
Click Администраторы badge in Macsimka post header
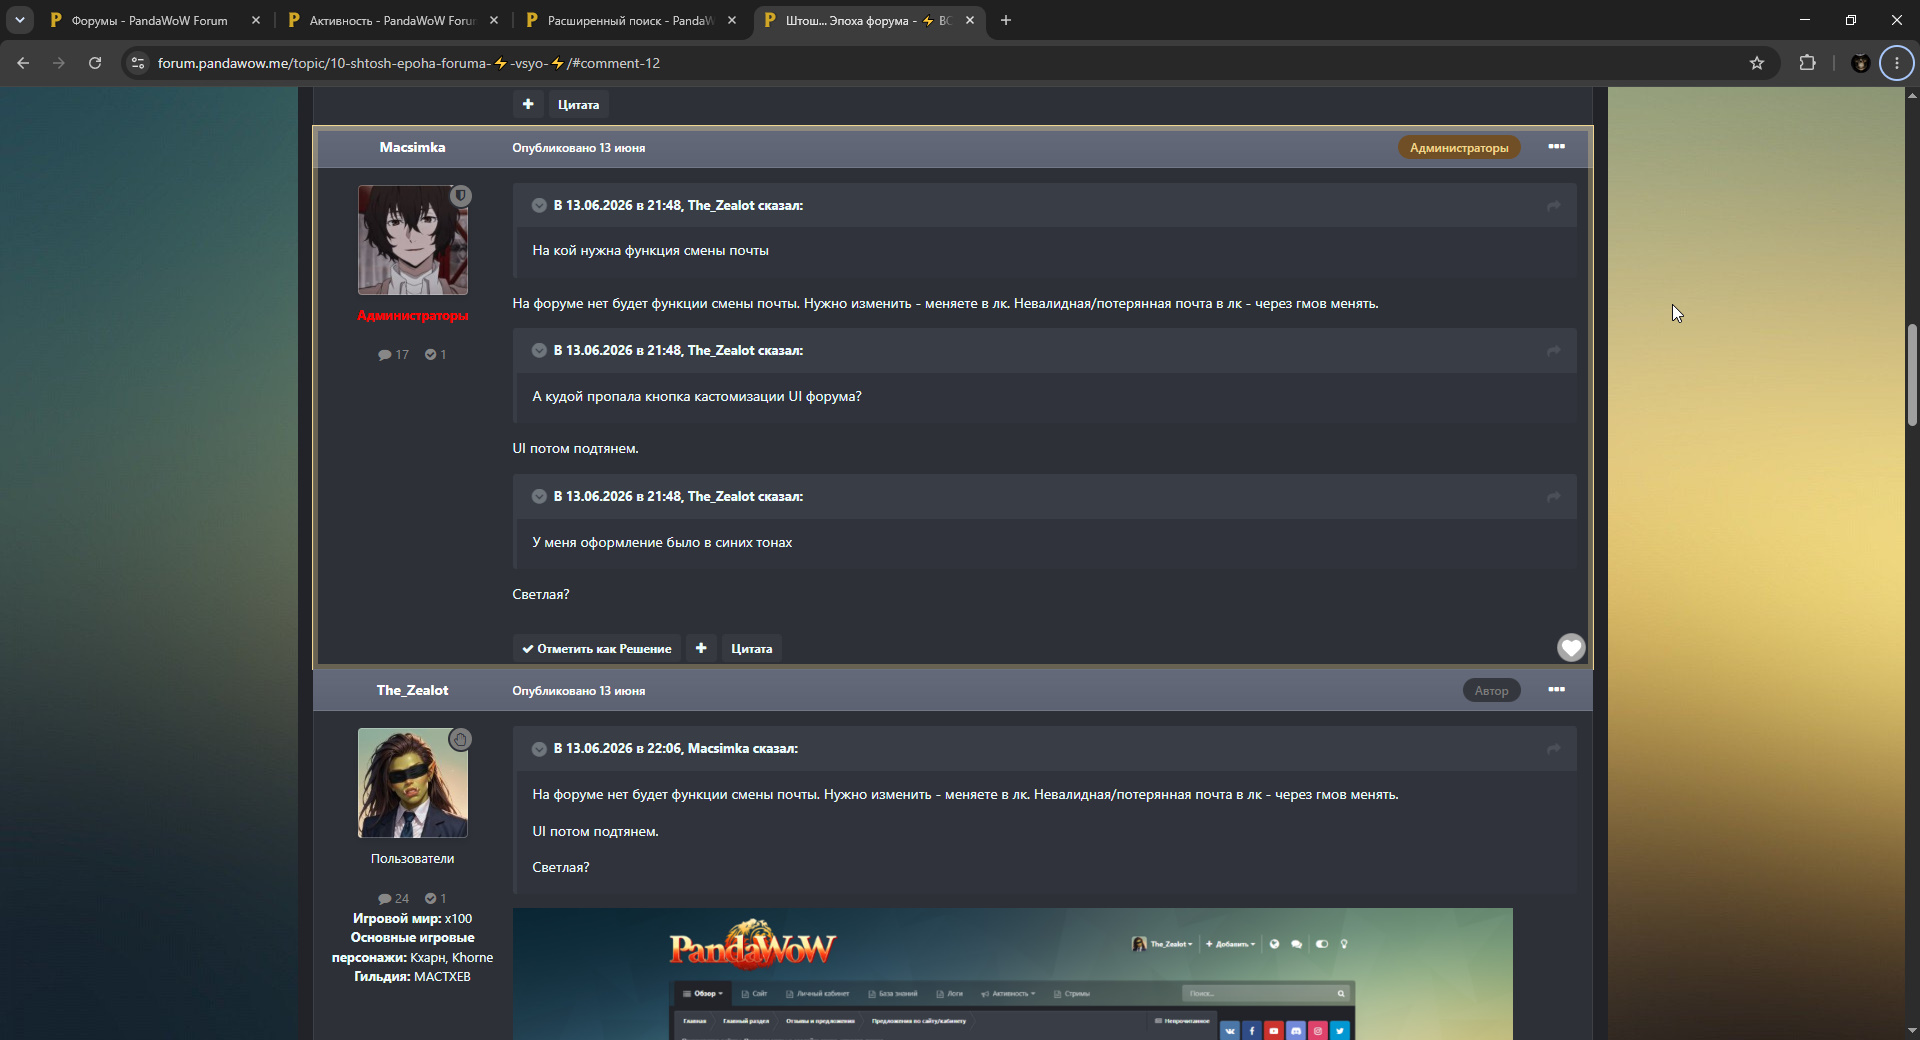(1459, 148)
